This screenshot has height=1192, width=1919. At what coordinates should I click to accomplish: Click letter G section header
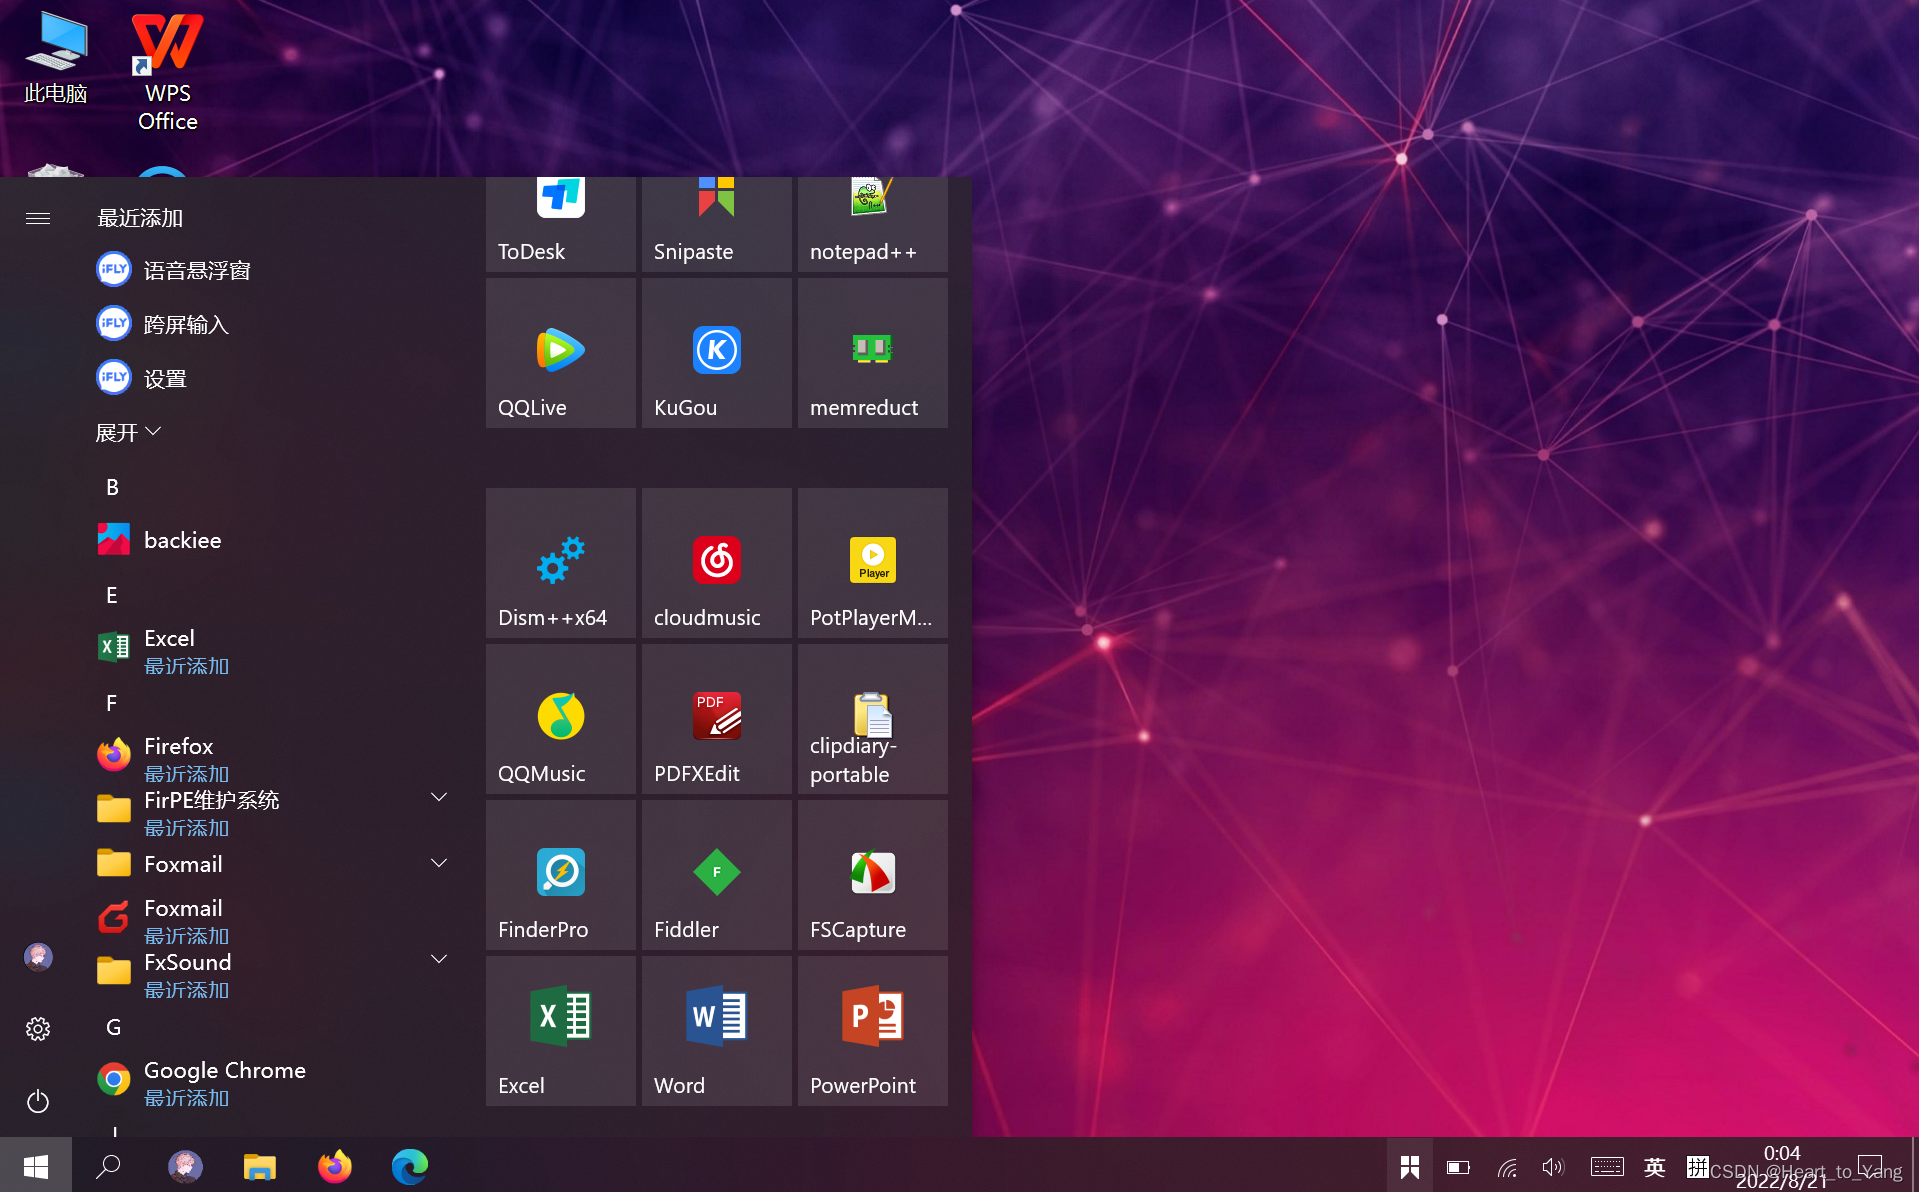(114, 1027)
